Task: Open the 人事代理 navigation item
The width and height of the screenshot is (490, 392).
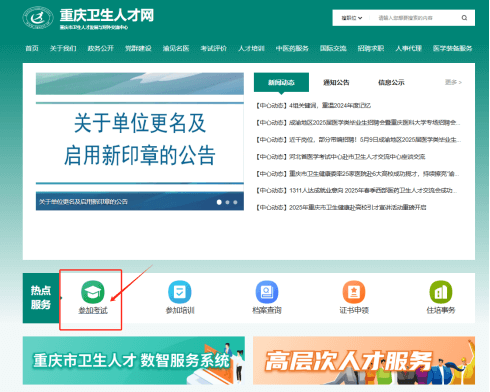Action: 409,48
